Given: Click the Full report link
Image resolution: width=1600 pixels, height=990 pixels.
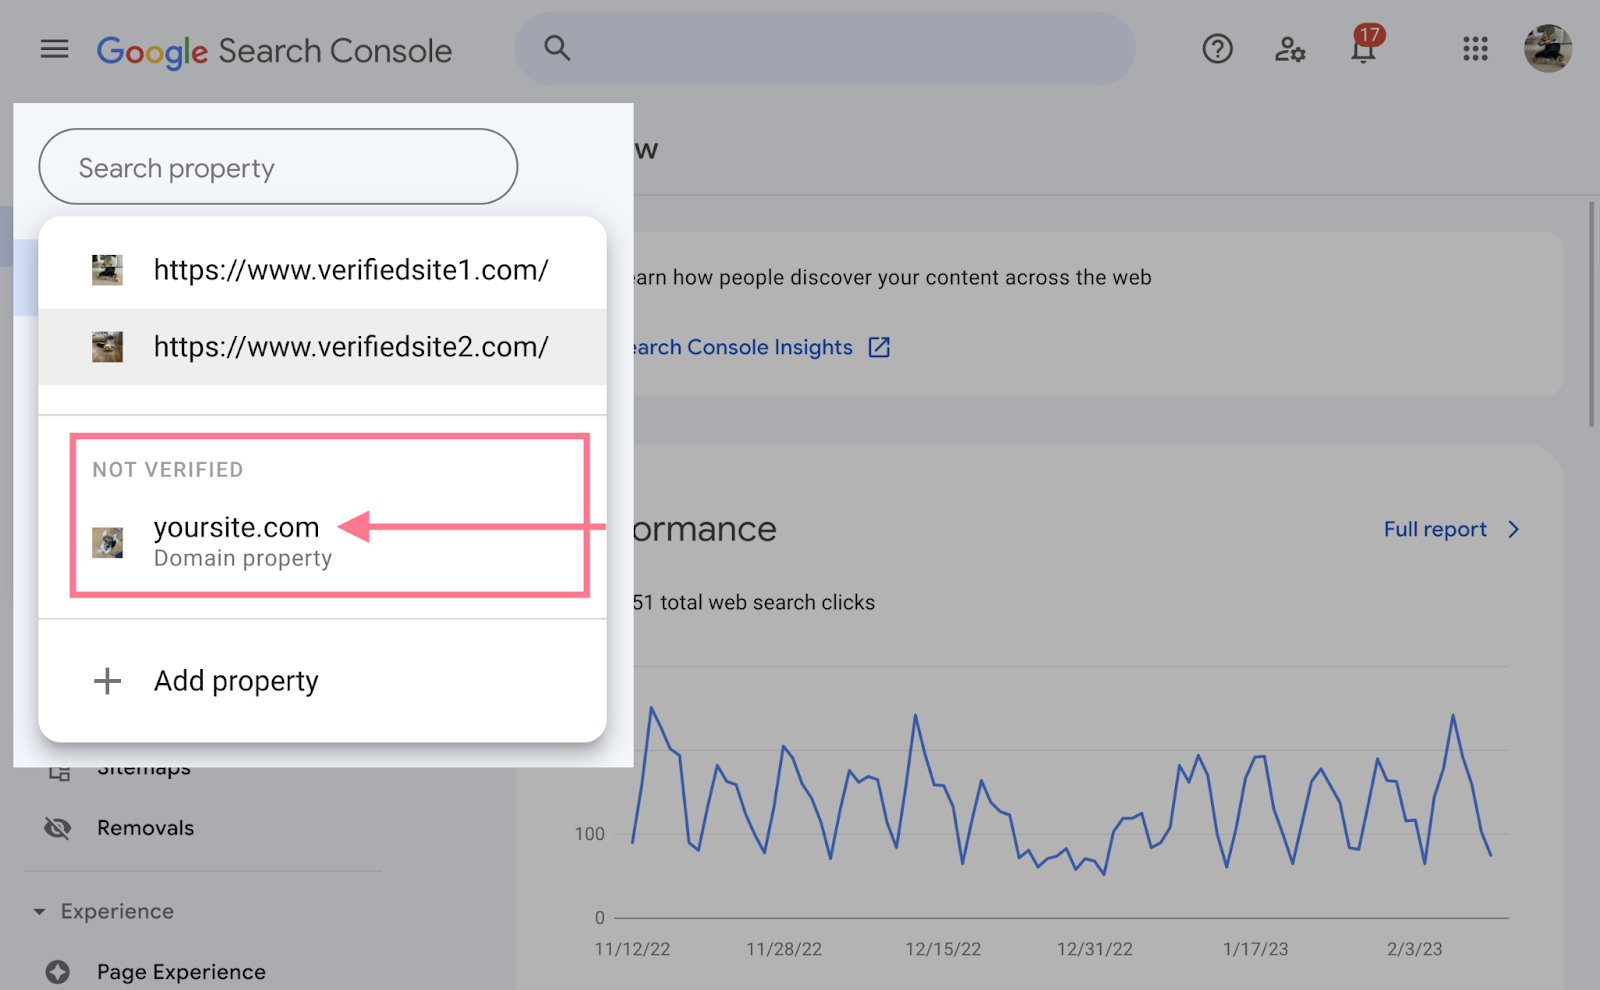Looking at the screenshot, I should click(x=1435, y=529).
